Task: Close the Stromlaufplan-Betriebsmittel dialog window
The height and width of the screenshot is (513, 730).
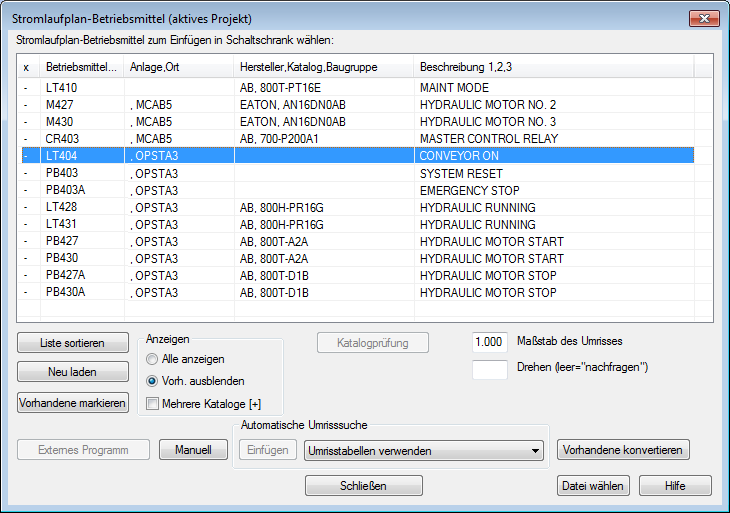Action: click(x=704, y=19)
